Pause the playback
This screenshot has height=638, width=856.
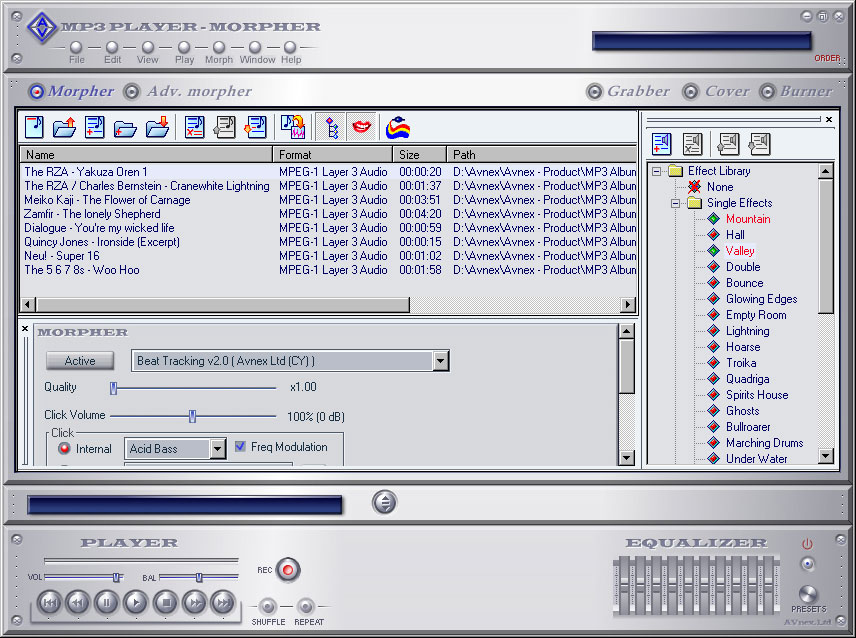pos(107,603)
